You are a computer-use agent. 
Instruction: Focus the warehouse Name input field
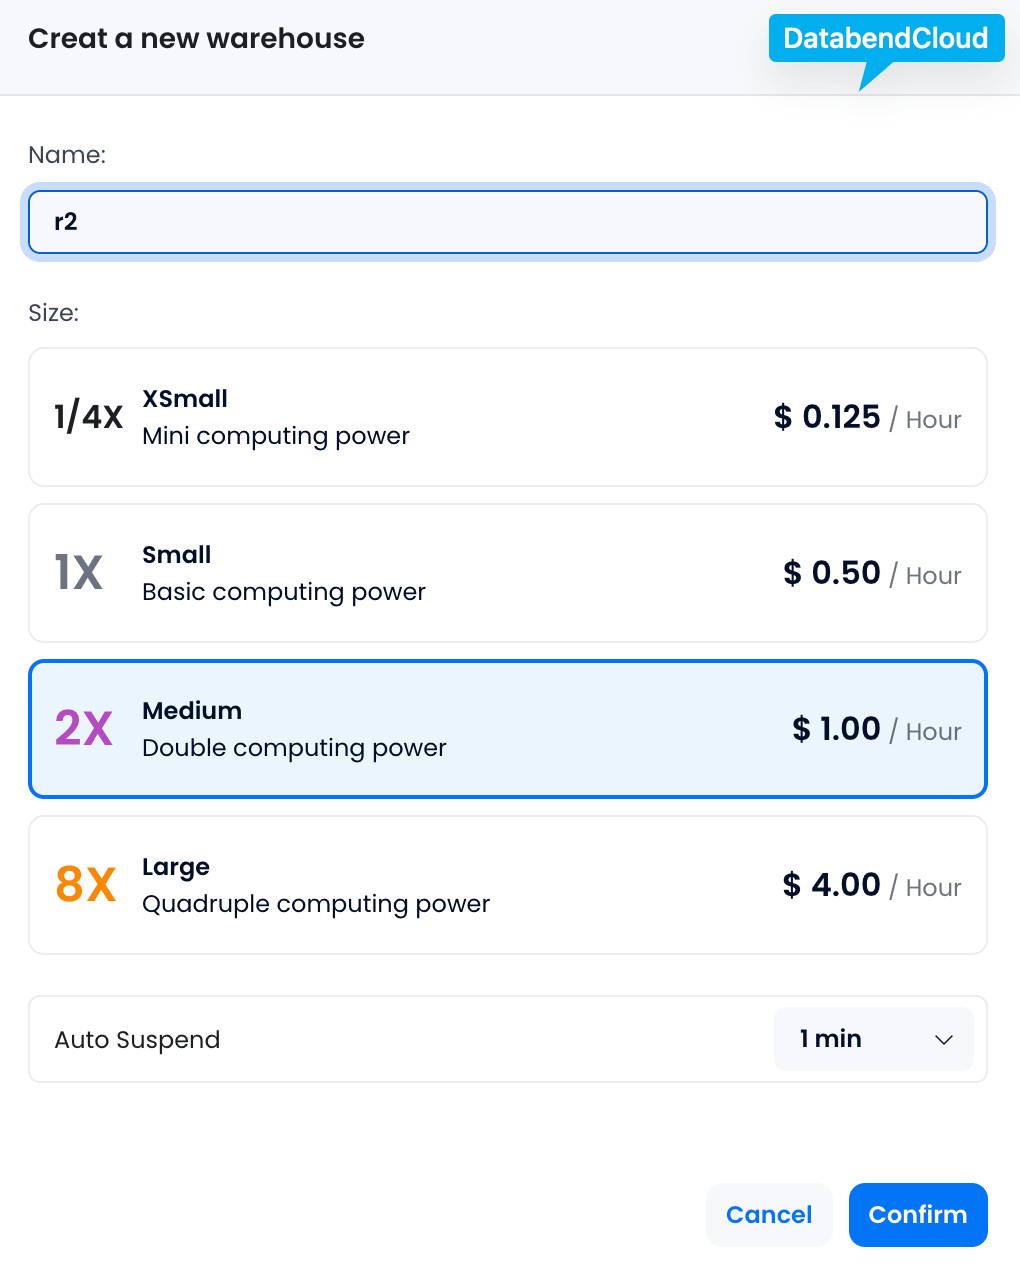508,222
